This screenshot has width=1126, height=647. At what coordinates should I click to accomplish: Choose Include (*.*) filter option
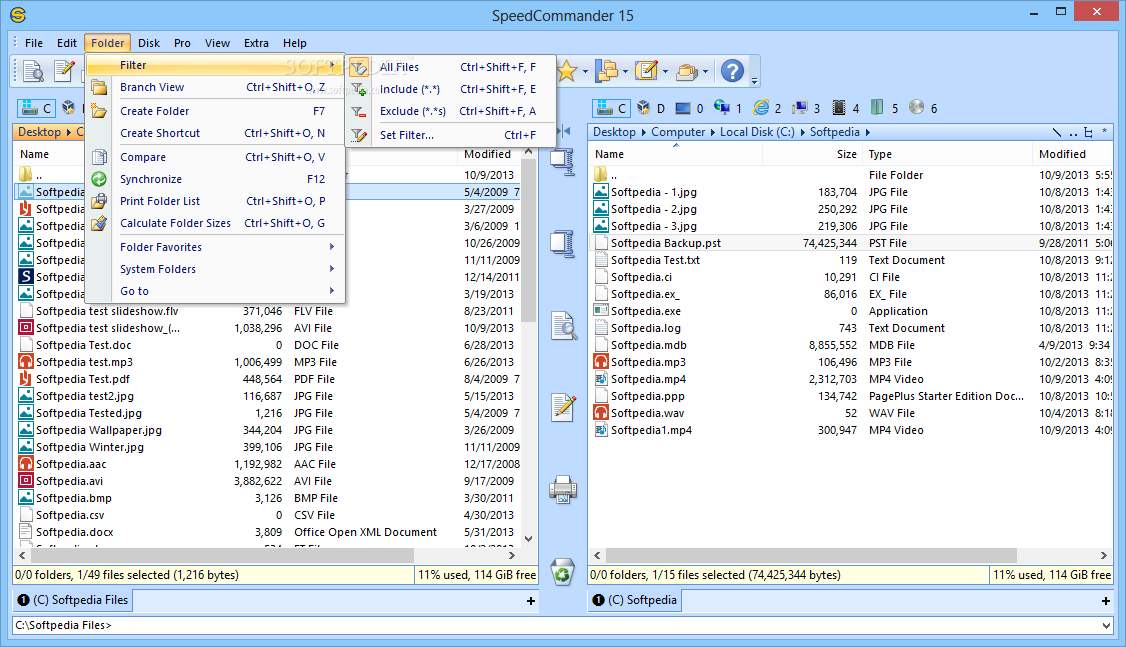[x=453, y=89]
